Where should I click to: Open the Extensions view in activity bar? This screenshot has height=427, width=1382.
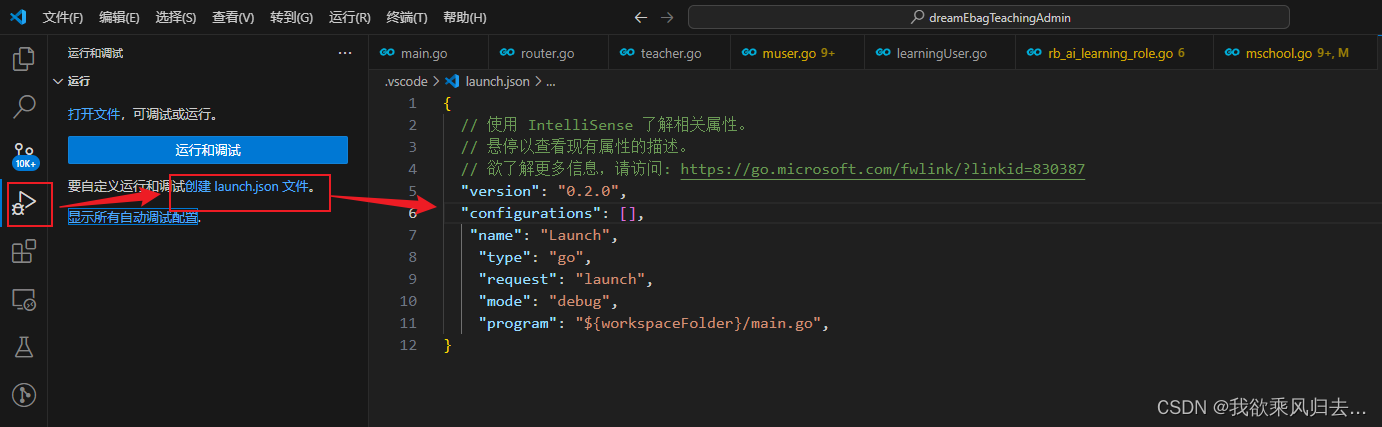tap(23, 252)
